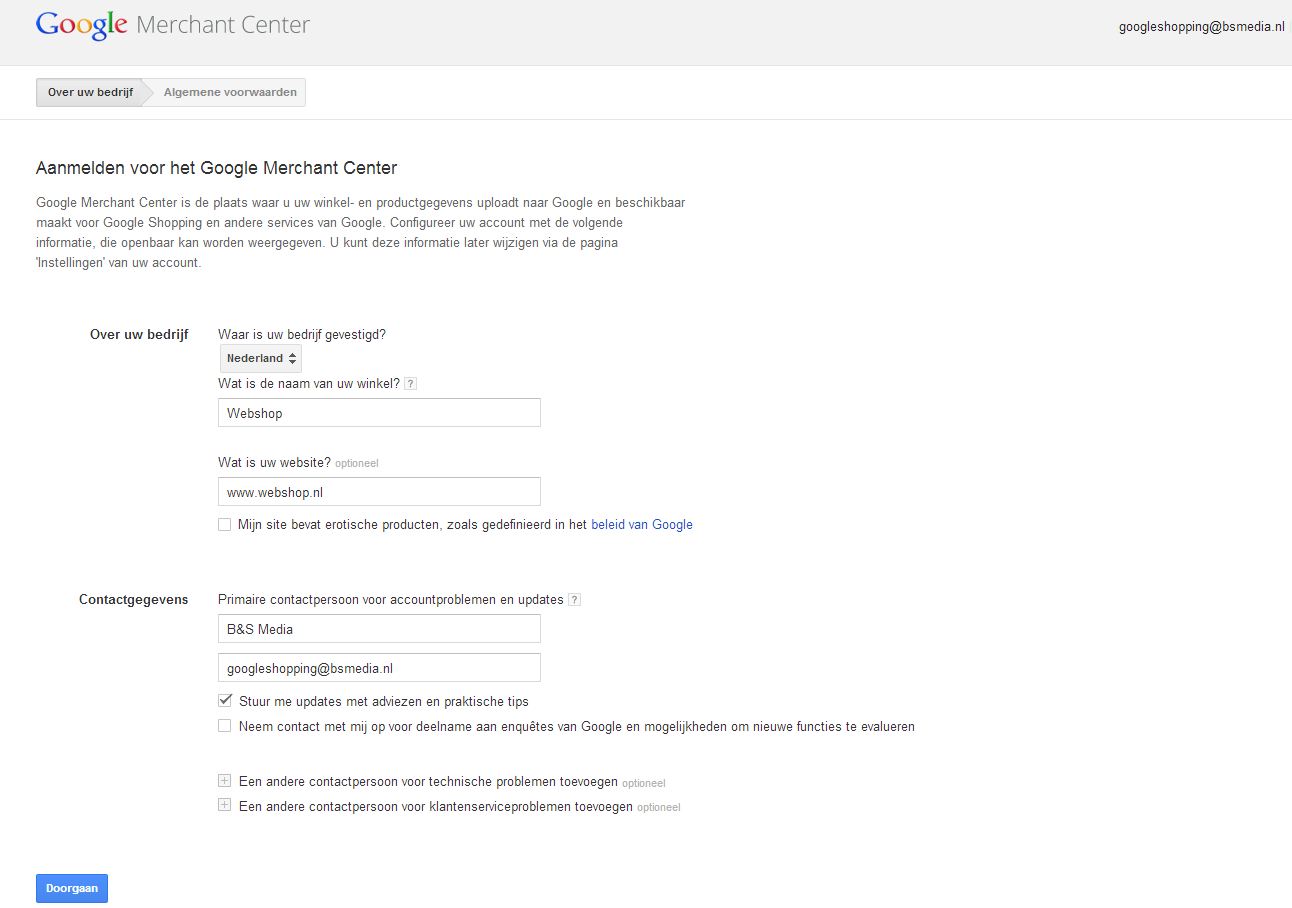Image resolution: width=1292 pixels, height=908 pixels.
Task: Uncheck the updates and tips checkbox
Action: coord(224,701)
